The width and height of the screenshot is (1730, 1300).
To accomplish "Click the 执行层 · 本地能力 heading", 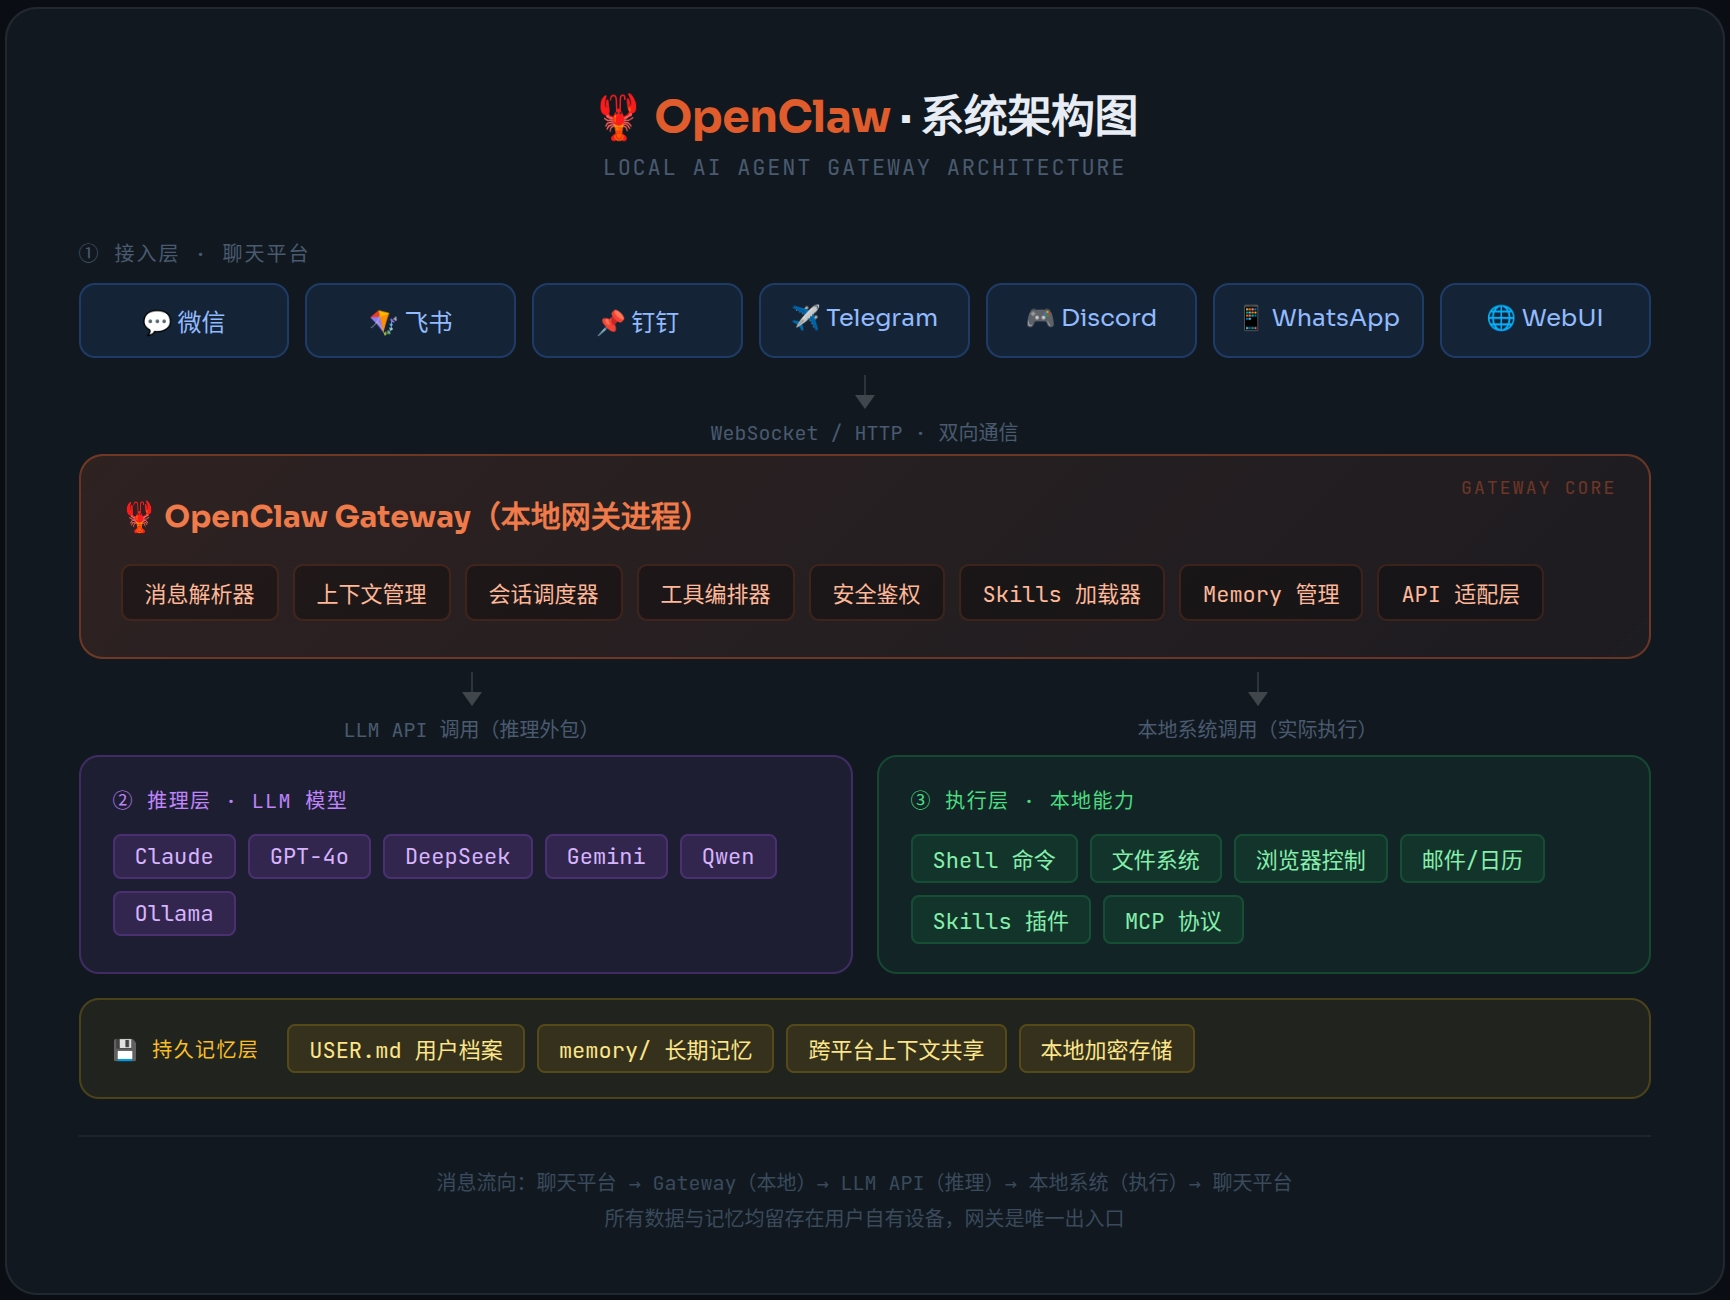I will pyautogui.click(x=1023, y=800).
